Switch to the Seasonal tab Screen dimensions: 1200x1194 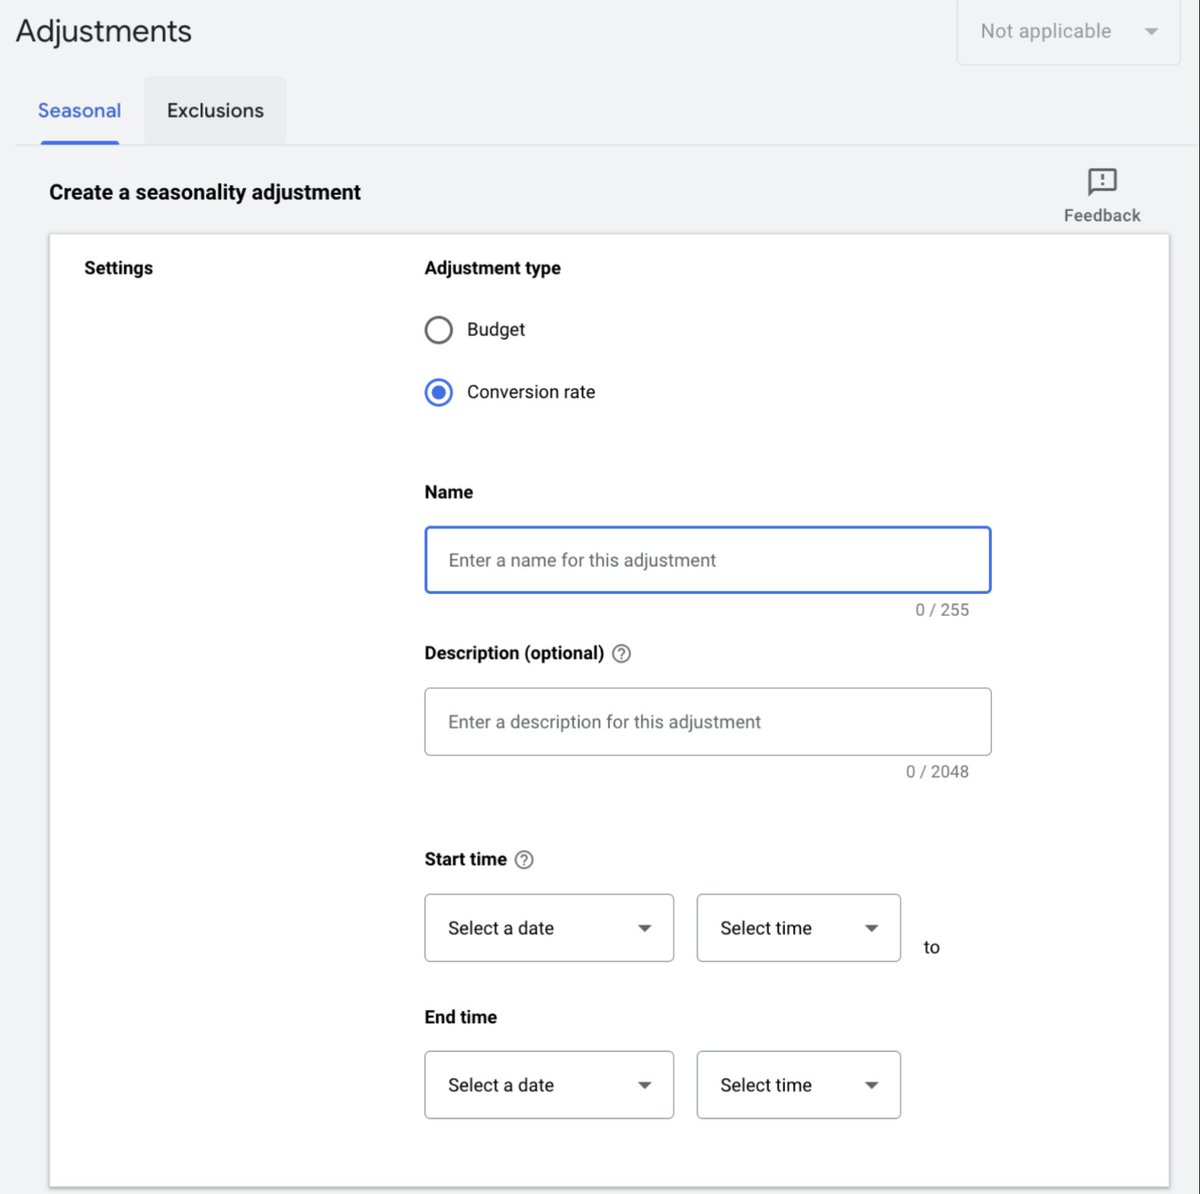coord(79,110)
